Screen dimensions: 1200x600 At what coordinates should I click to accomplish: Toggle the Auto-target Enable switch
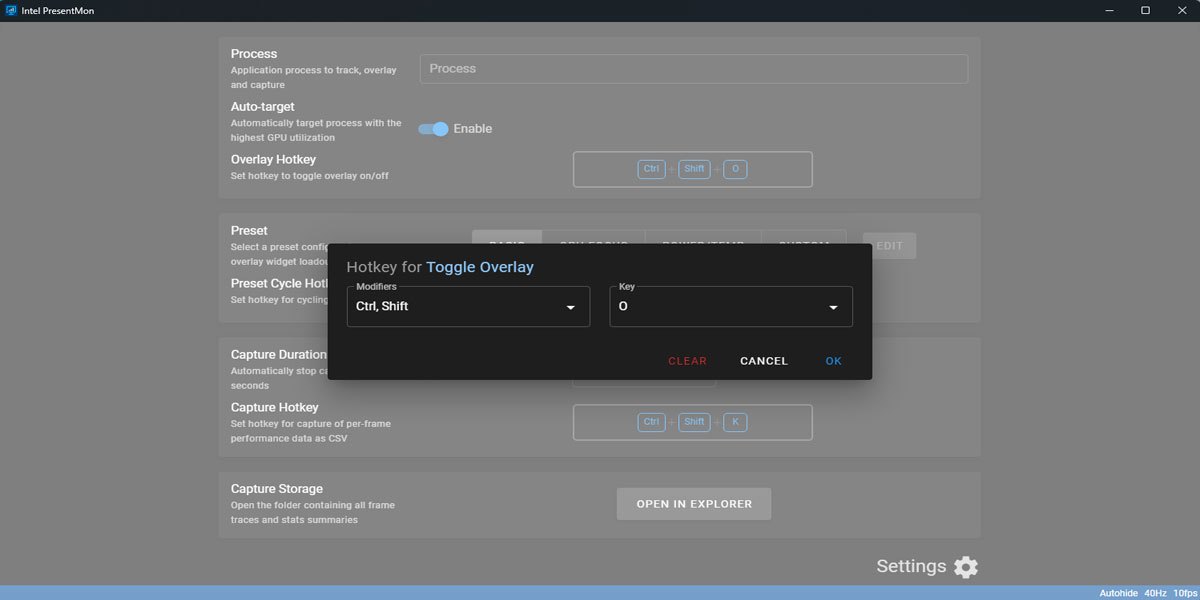coord(434,129)
